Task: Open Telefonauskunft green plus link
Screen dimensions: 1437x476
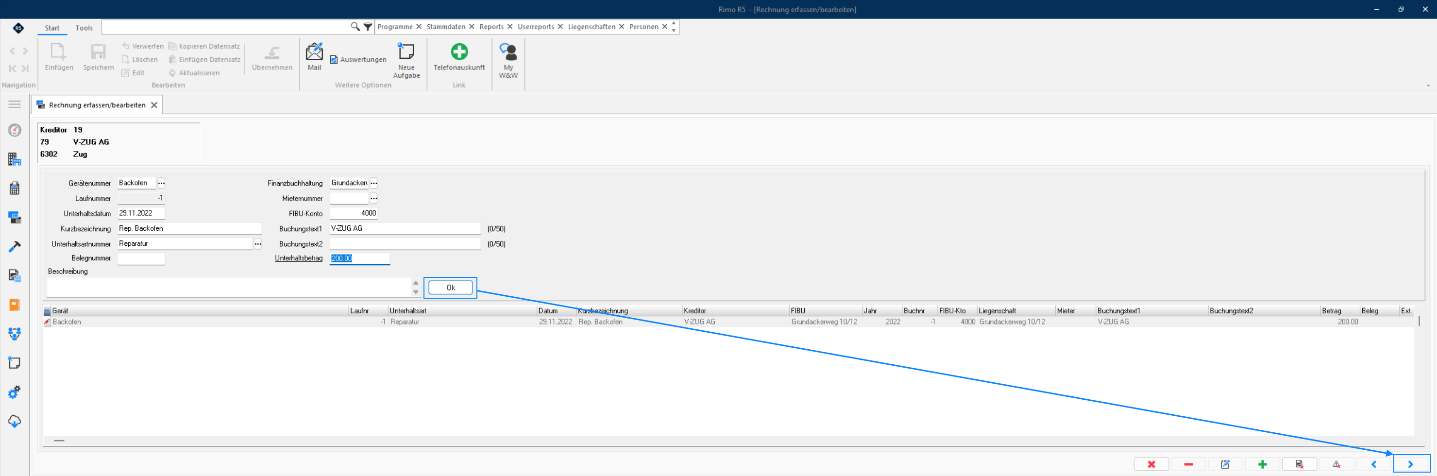Action: (x=459, y=58)
